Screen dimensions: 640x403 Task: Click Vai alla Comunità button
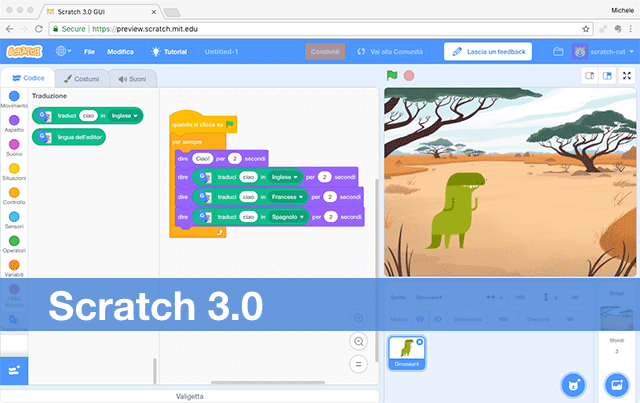click(390, 52)
